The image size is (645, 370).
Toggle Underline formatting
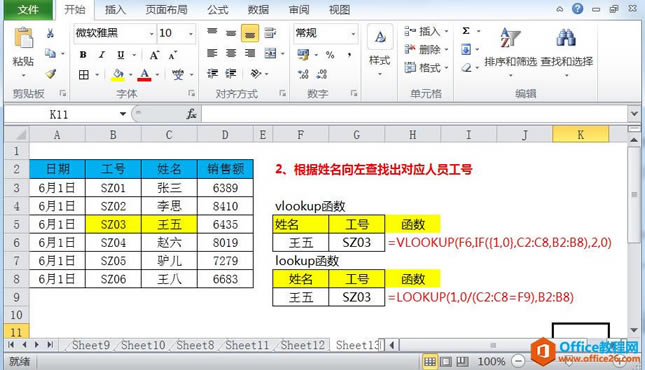[121, 55]
